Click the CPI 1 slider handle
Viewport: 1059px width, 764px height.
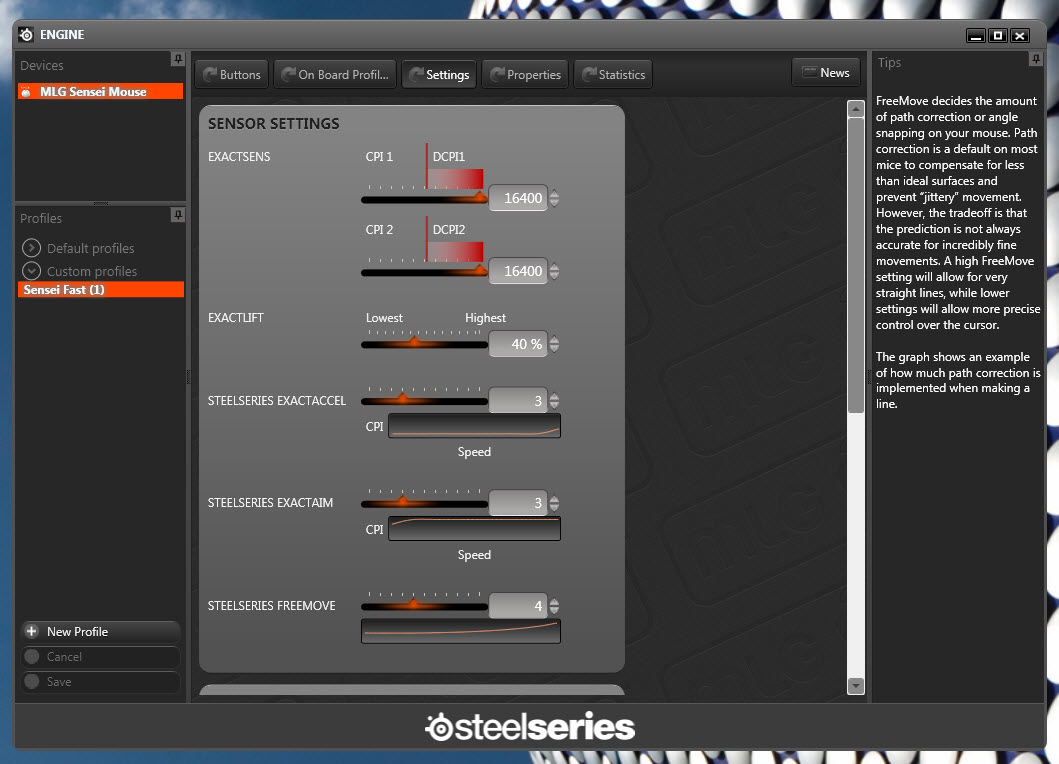coord(480,197)
